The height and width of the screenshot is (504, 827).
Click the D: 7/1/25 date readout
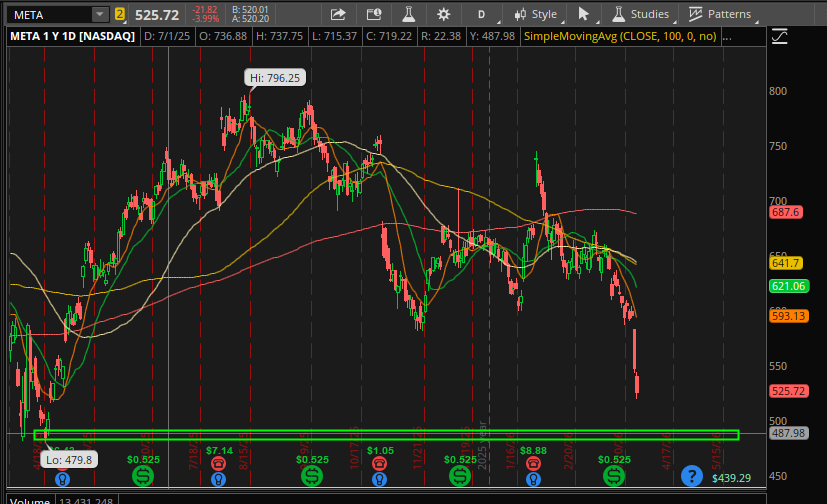pyautogui.click(x=167, y=36)
